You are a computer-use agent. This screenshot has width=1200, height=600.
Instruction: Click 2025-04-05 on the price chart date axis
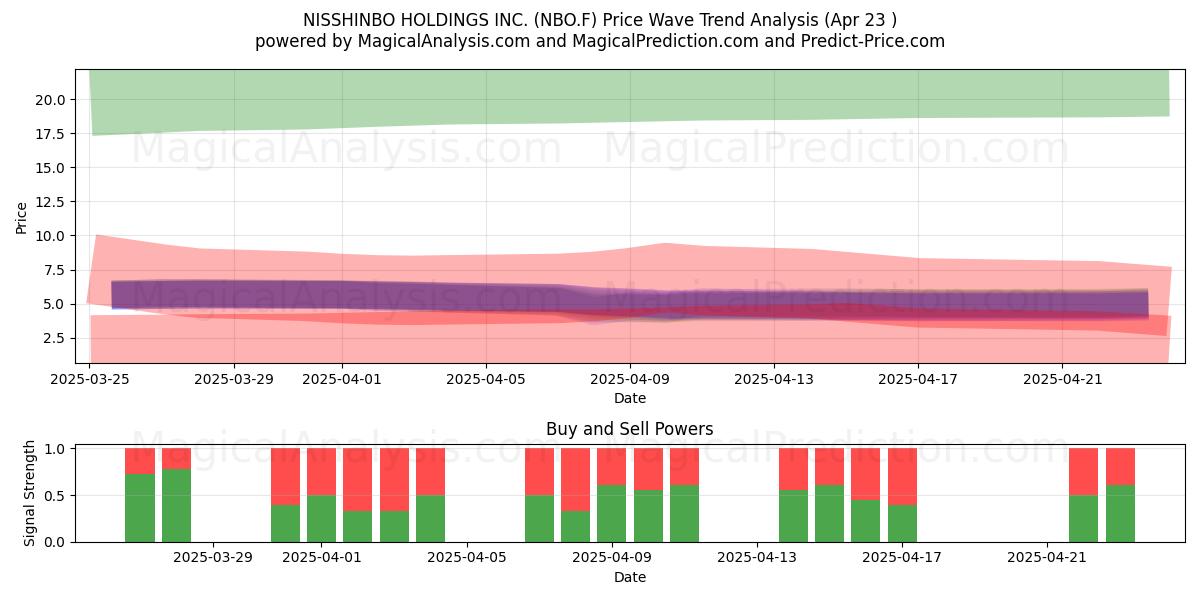click(x=486, y=380)
